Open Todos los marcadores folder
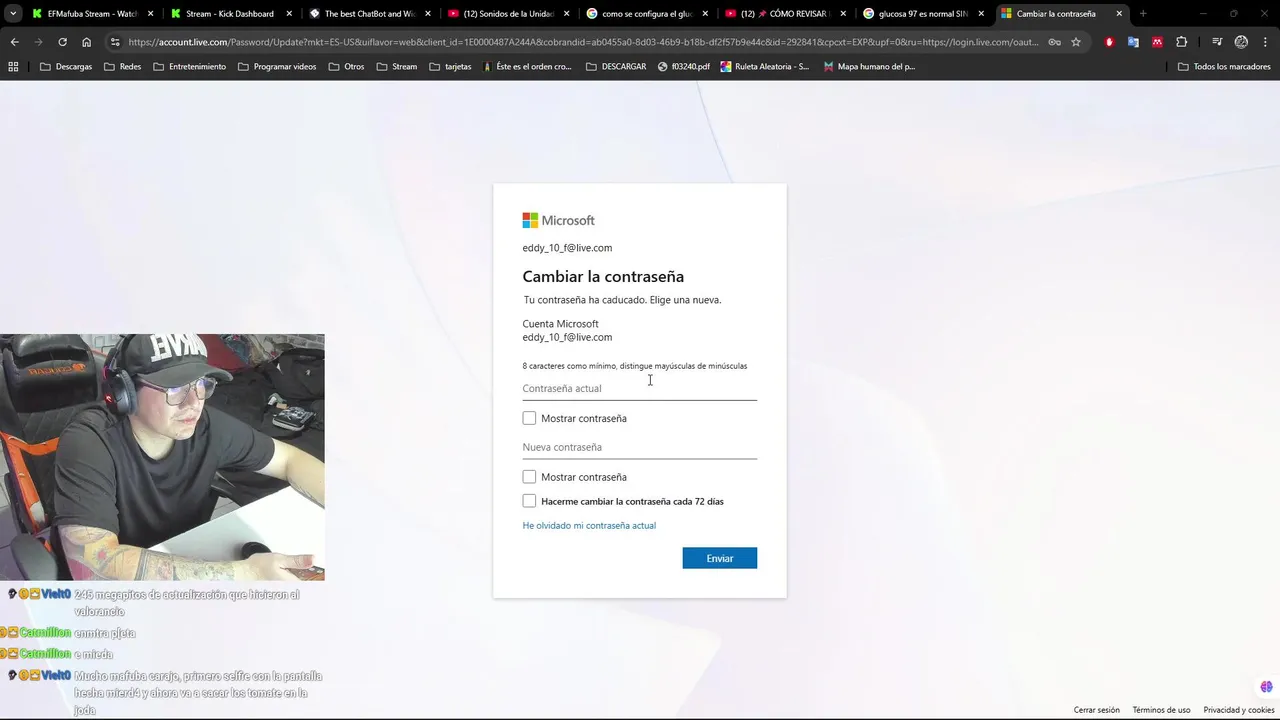 point(1224,67)
